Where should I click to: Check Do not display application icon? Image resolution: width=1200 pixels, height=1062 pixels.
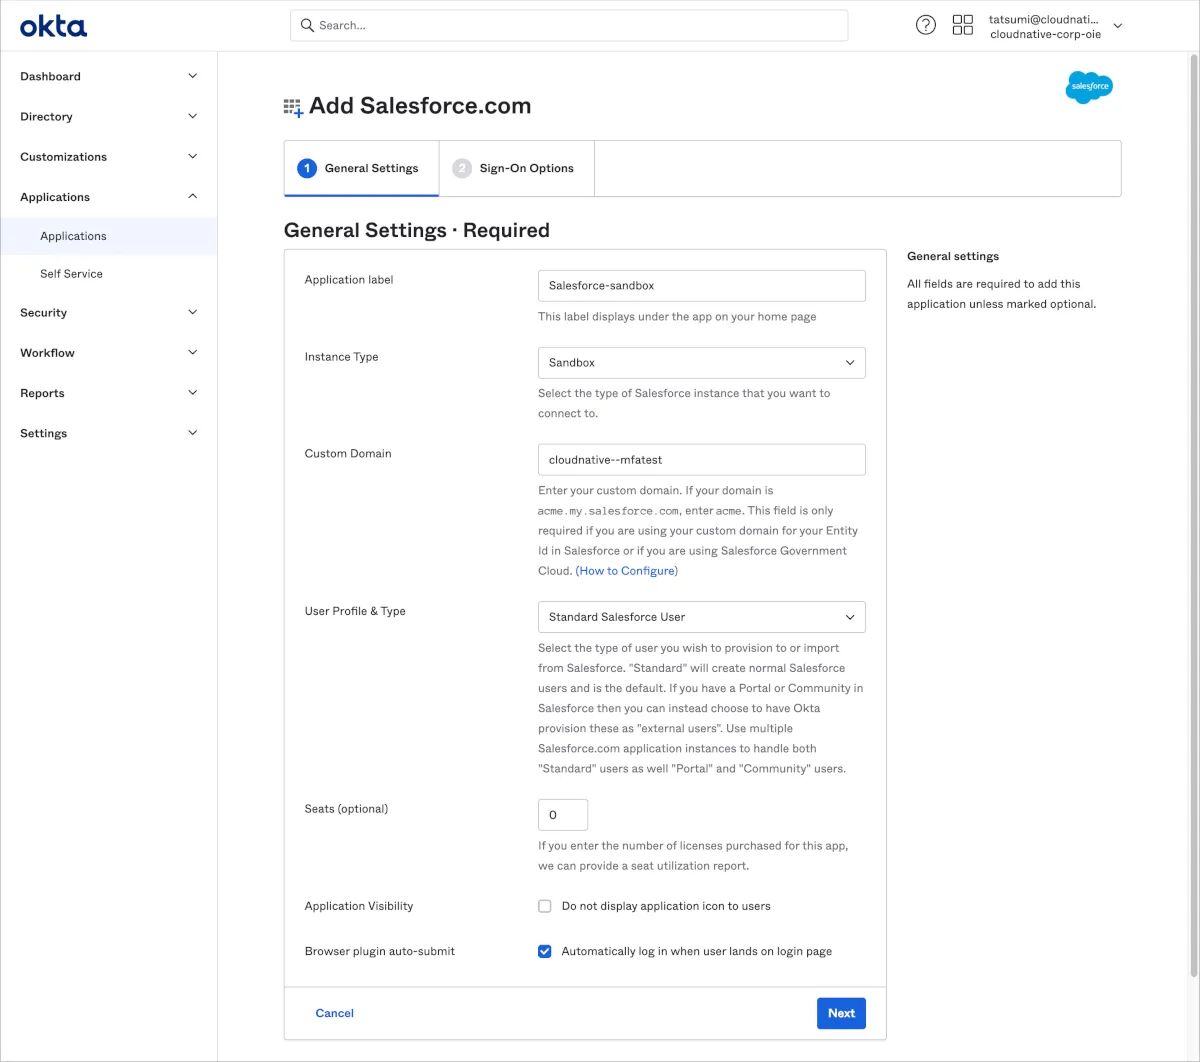click(545, 906)
